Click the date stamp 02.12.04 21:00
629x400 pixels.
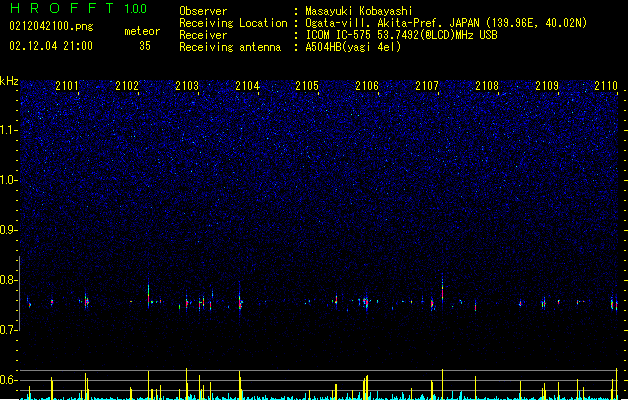pyautogui.click(x=51, y=46)
